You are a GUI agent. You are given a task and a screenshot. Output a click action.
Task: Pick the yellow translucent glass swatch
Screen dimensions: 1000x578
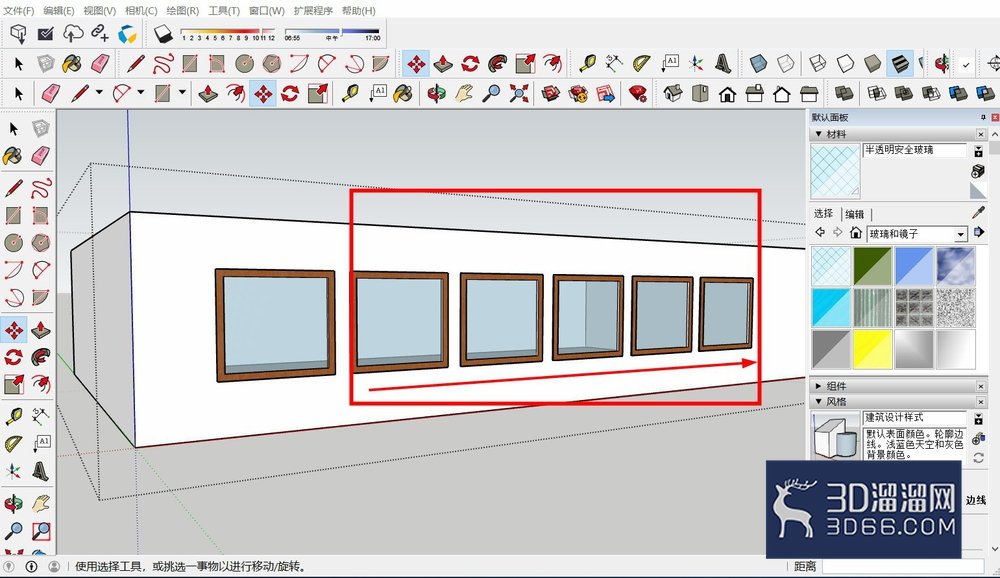tap(872, 349)
